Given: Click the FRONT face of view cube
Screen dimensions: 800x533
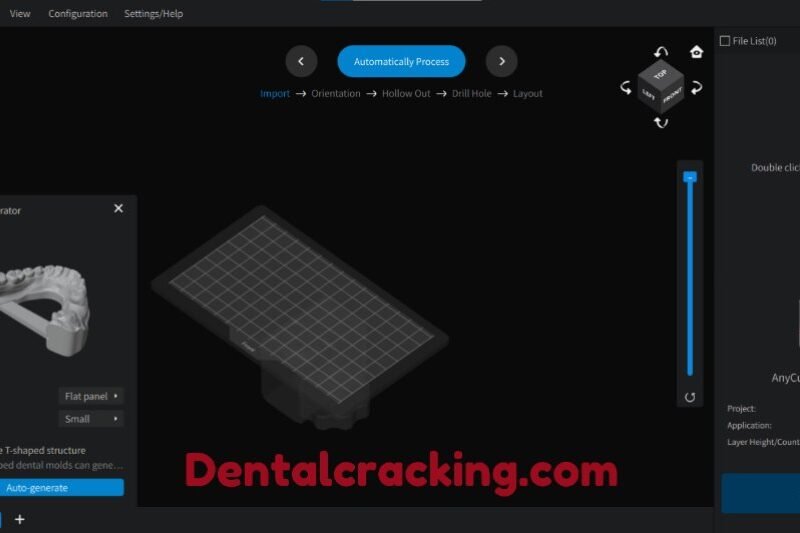Looking at the screenshot, I should coord(672,96).
